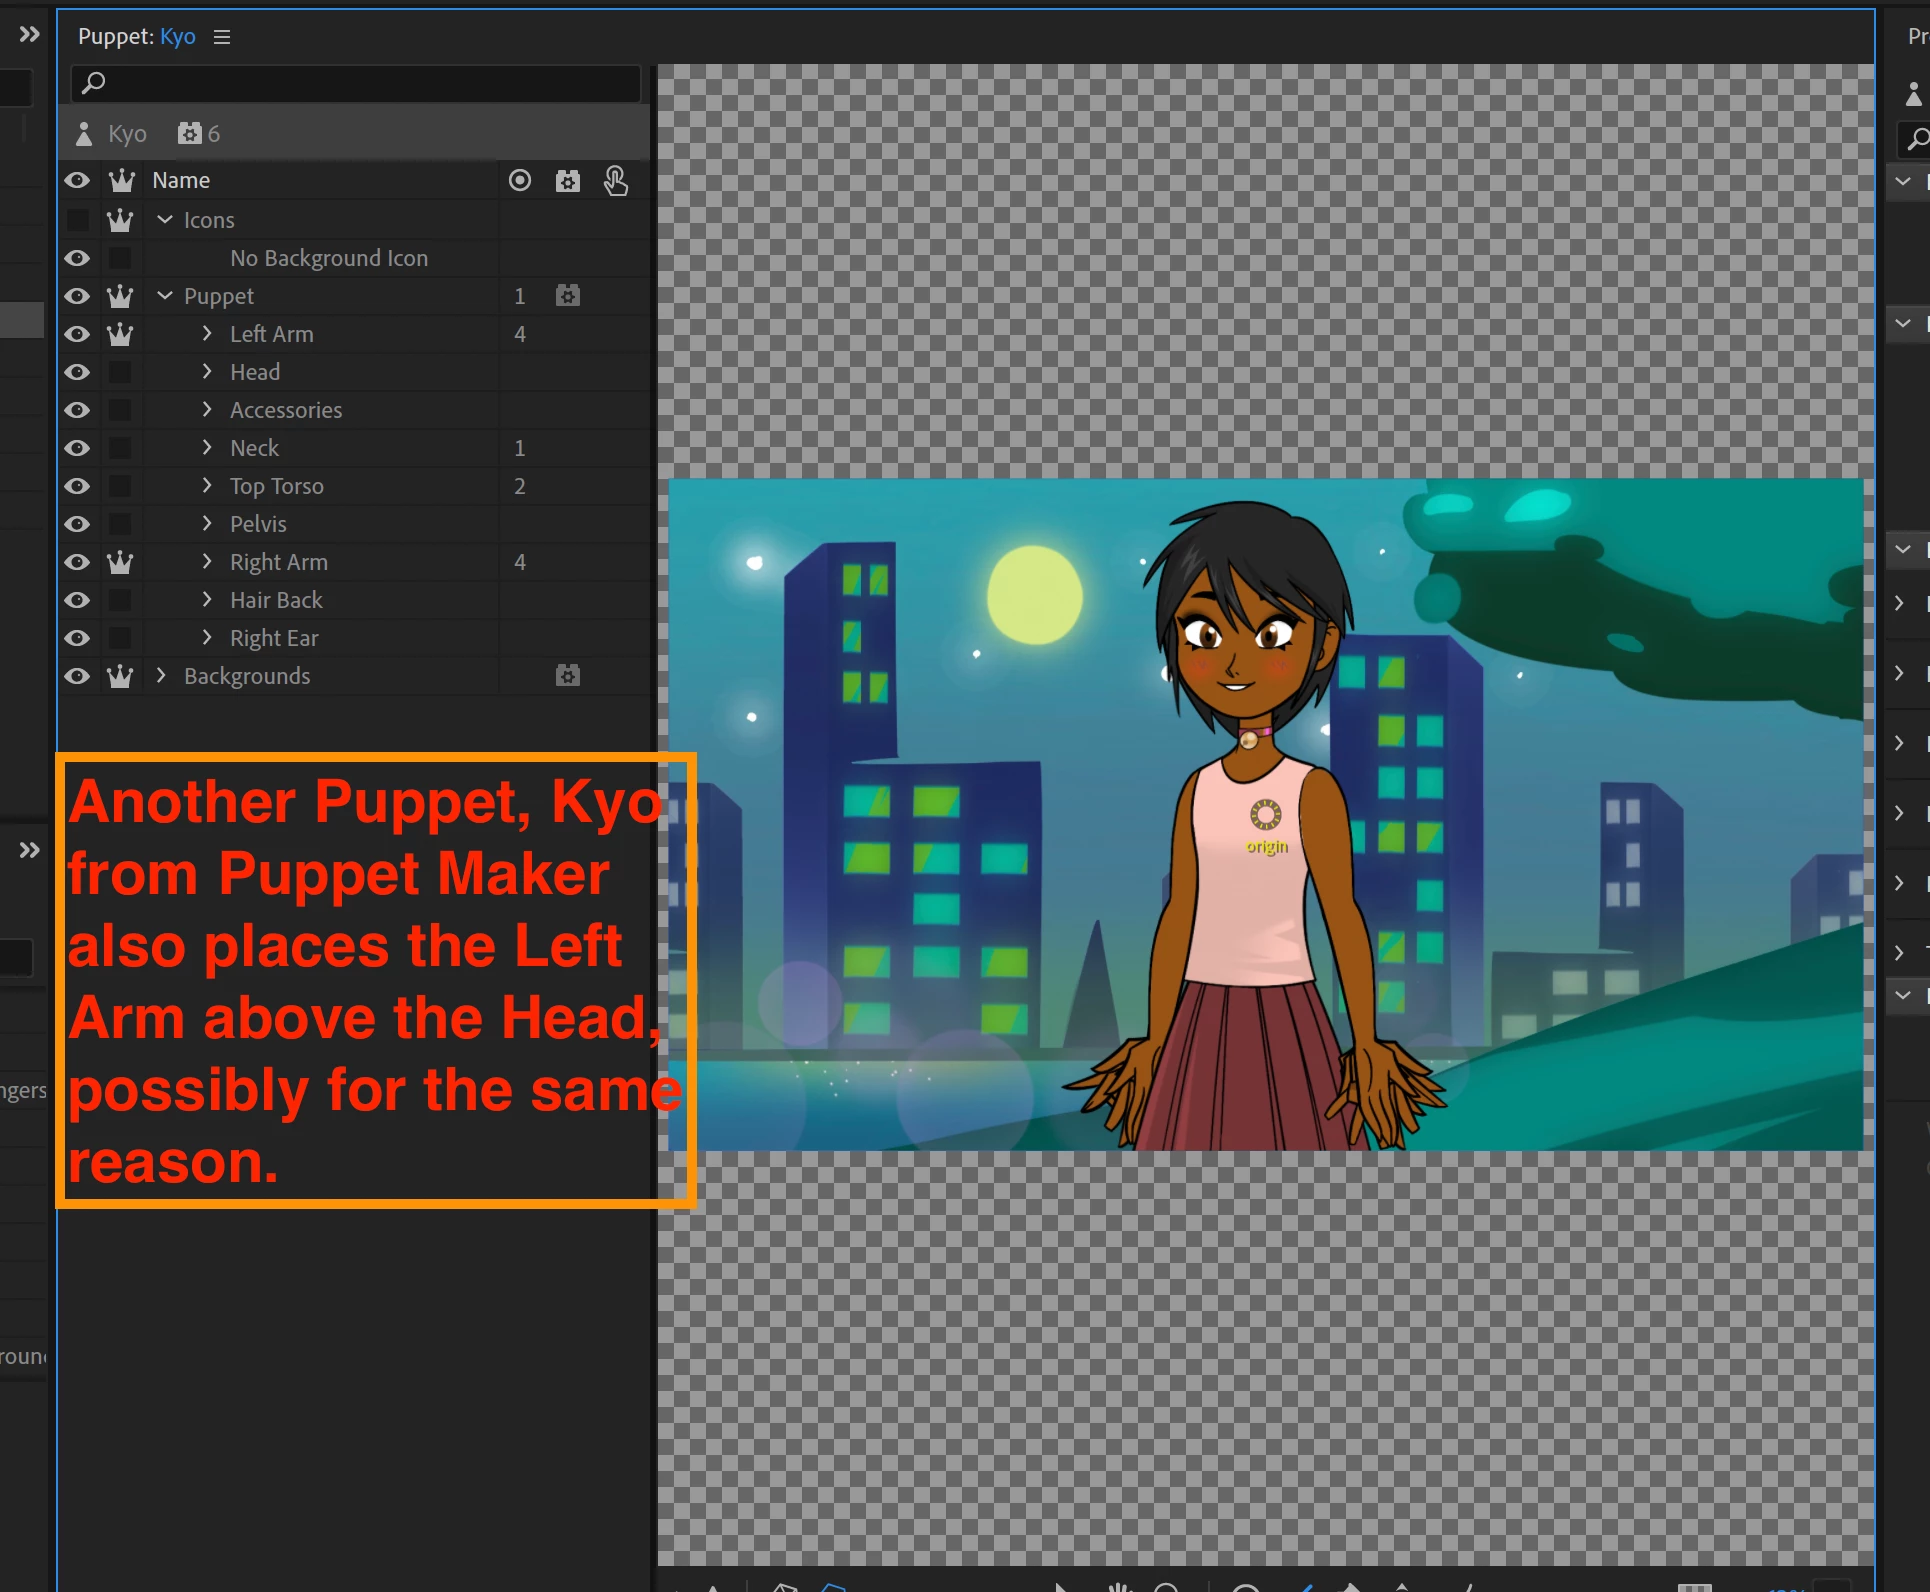Image resolution: width=1930 pixels, height=1592 pixels.
Task: Hide the Head layer with eye icon
Action: pos(77,372)
